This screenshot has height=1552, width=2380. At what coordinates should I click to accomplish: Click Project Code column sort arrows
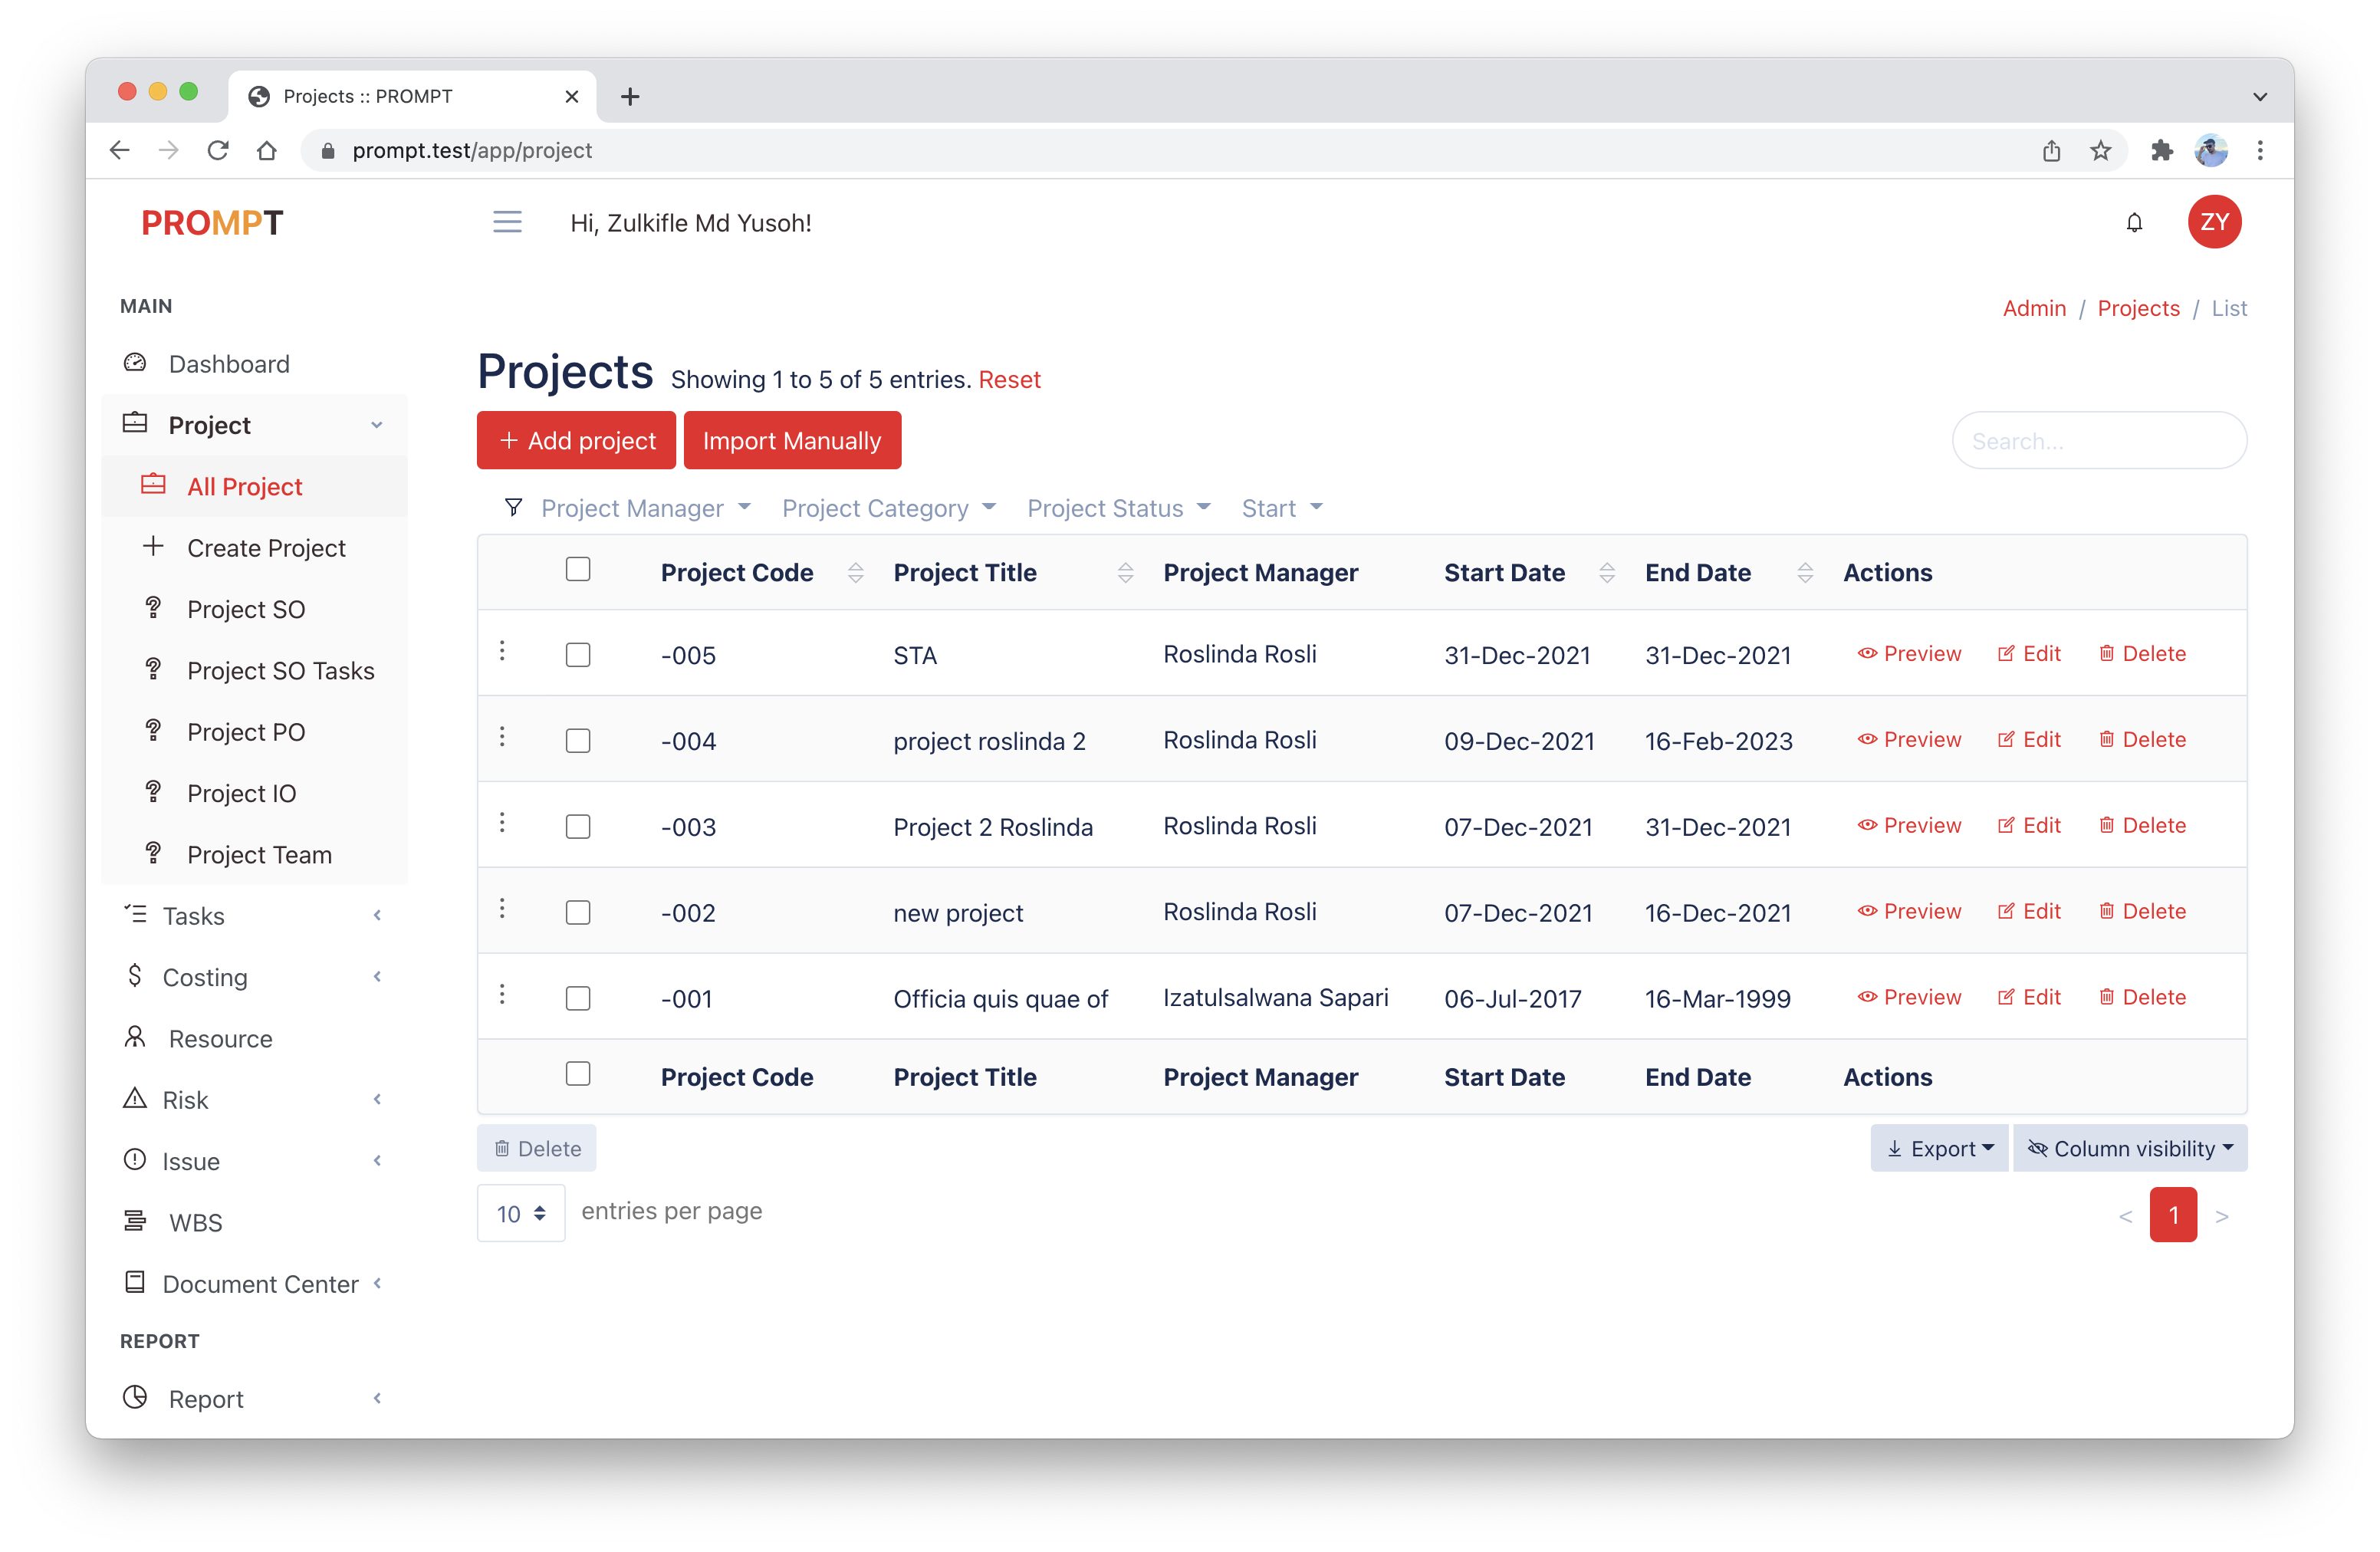pyautogui.click(x=855, y=573)
